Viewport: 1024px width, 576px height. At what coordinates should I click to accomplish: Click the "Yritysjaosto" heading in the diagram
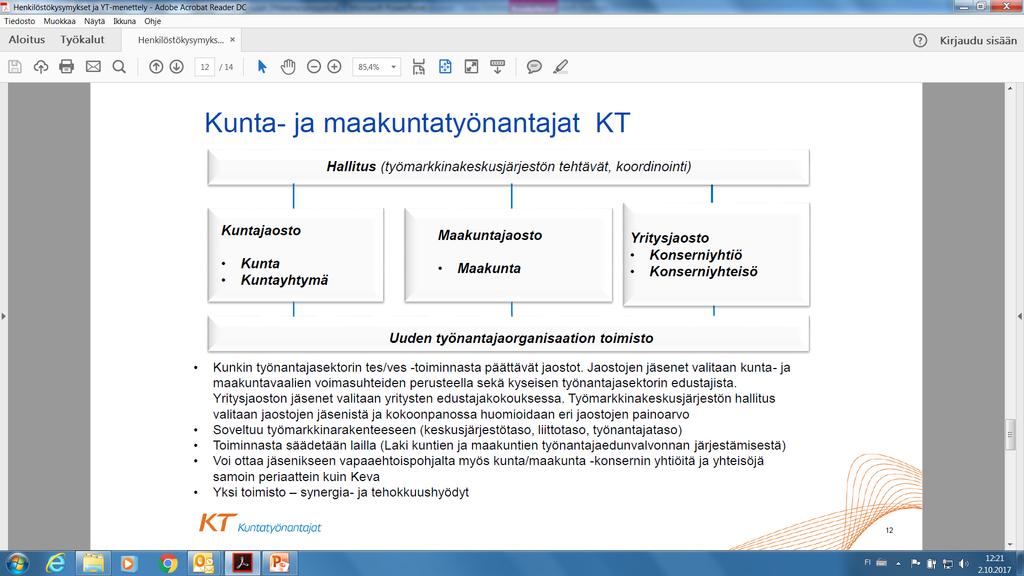tap(669, 238)
